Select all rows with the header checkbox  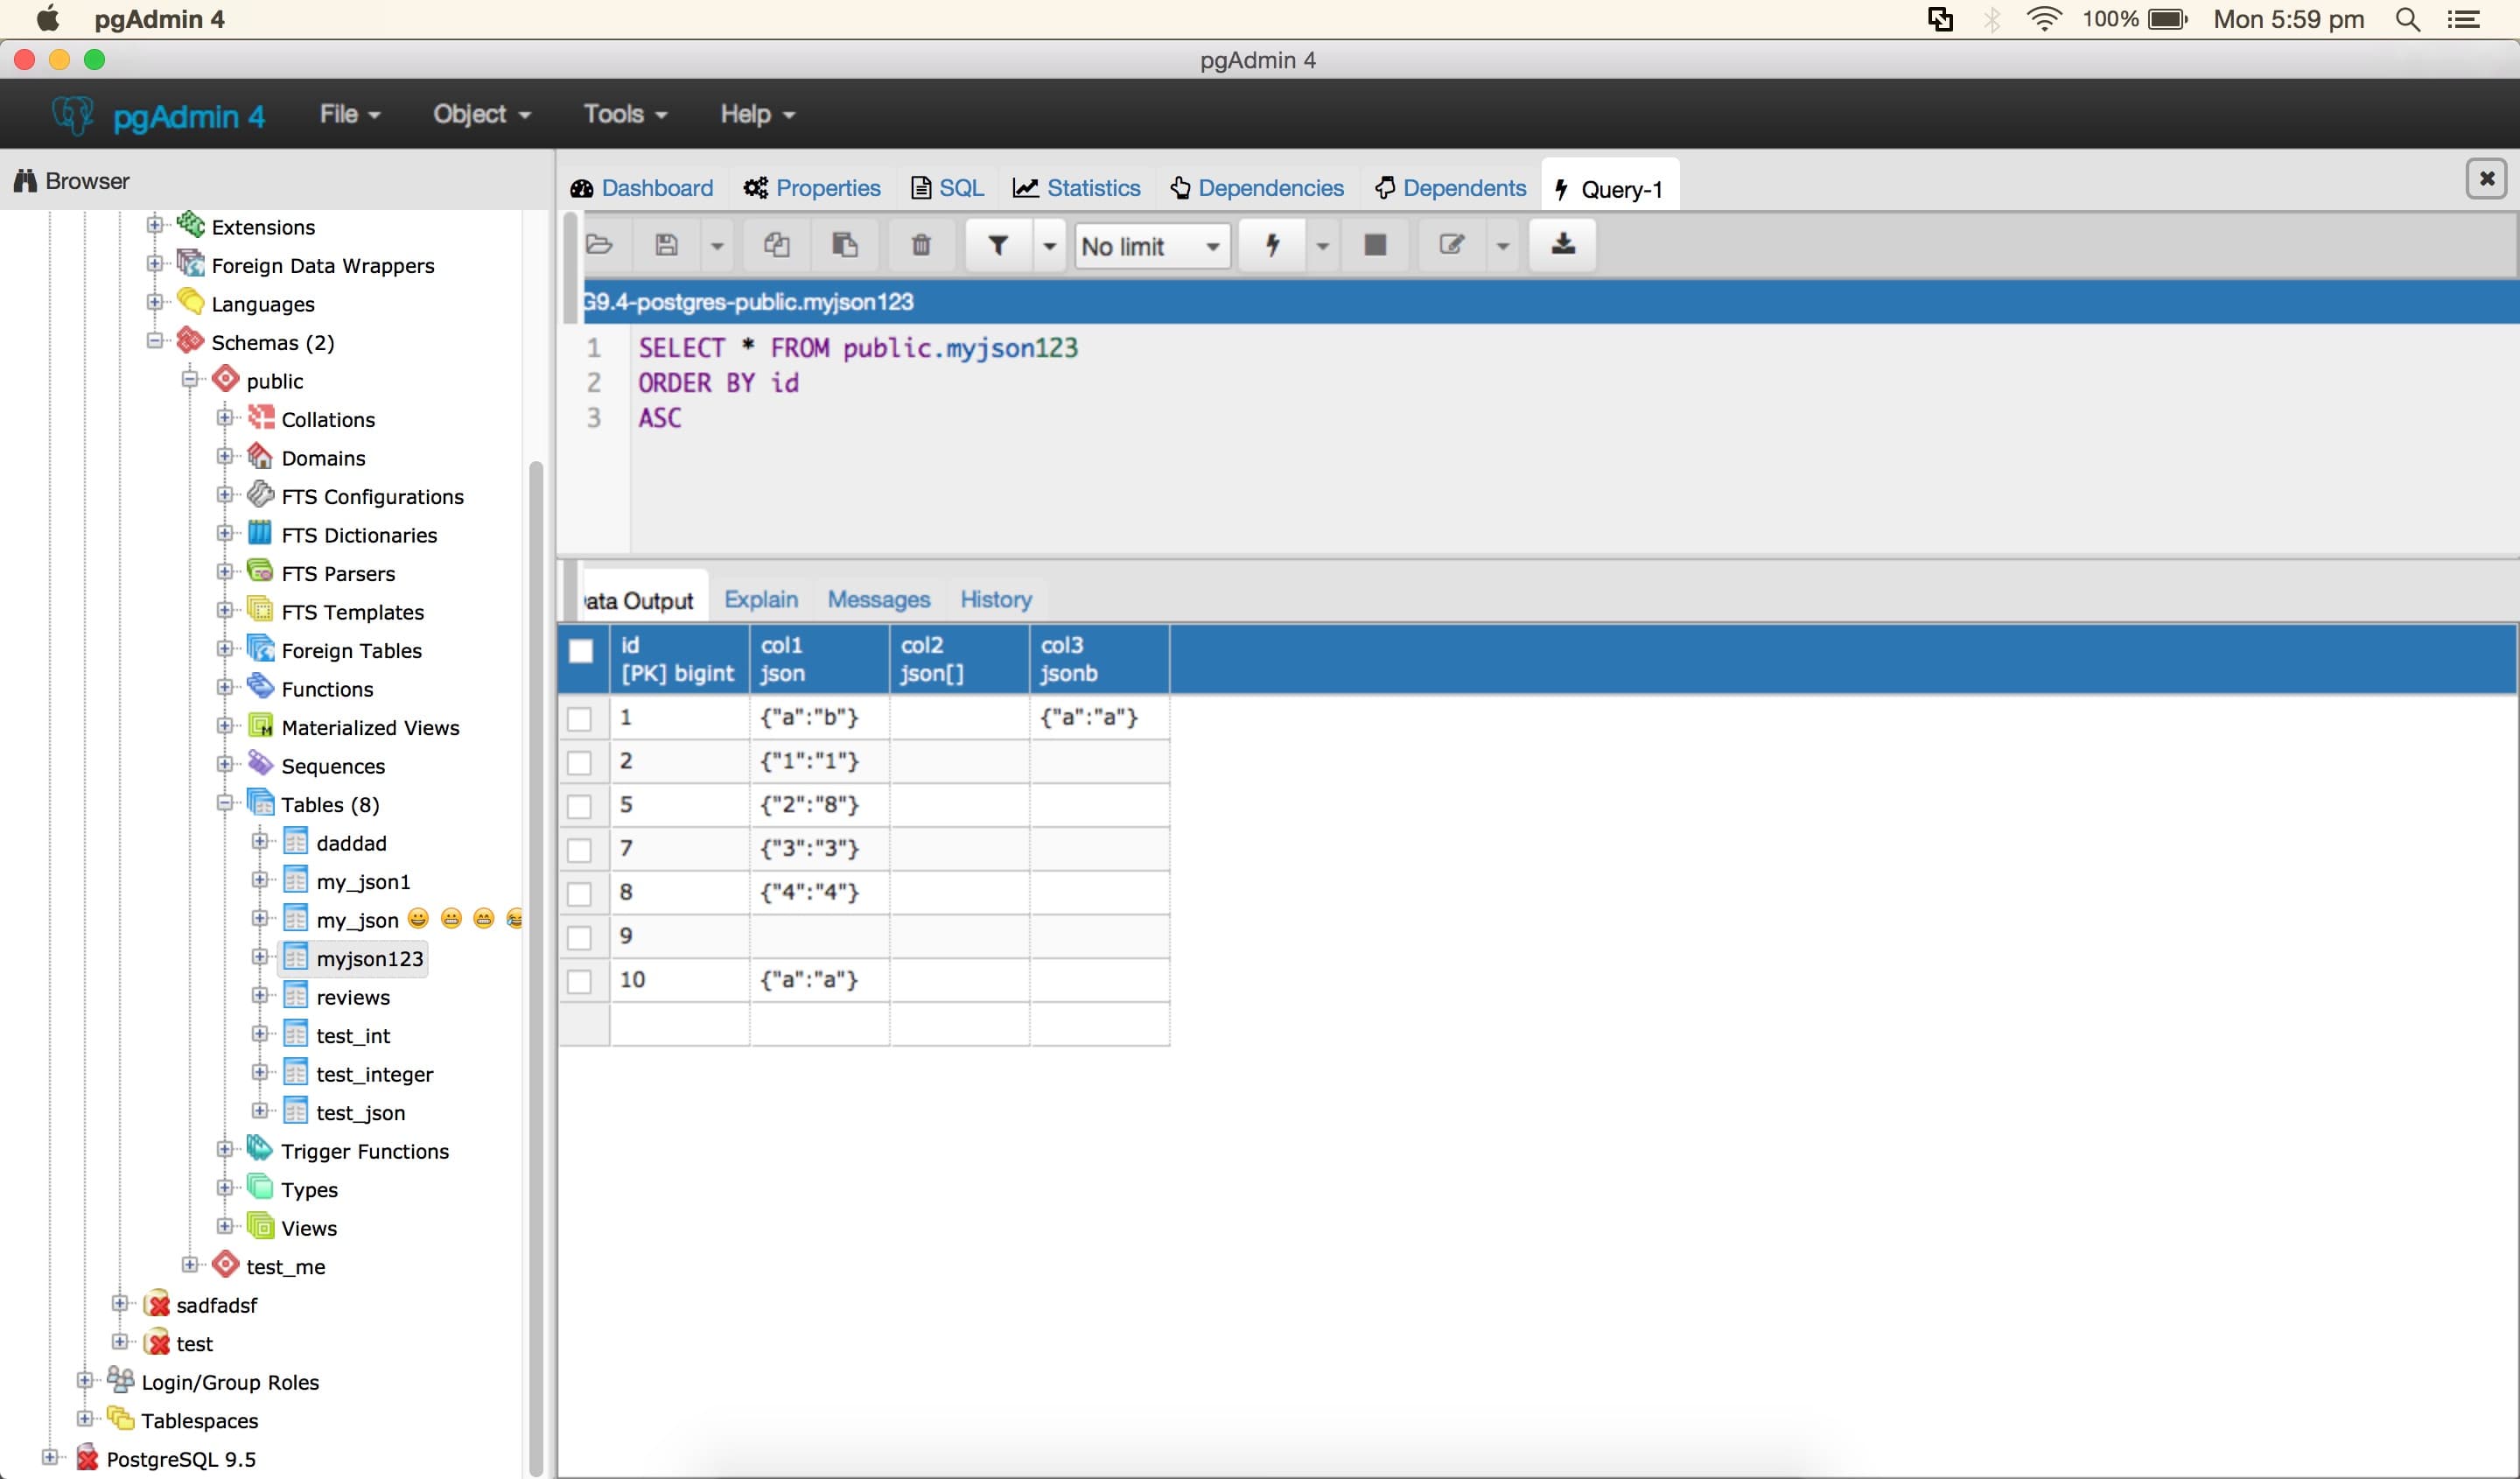(x=581, y=650)
